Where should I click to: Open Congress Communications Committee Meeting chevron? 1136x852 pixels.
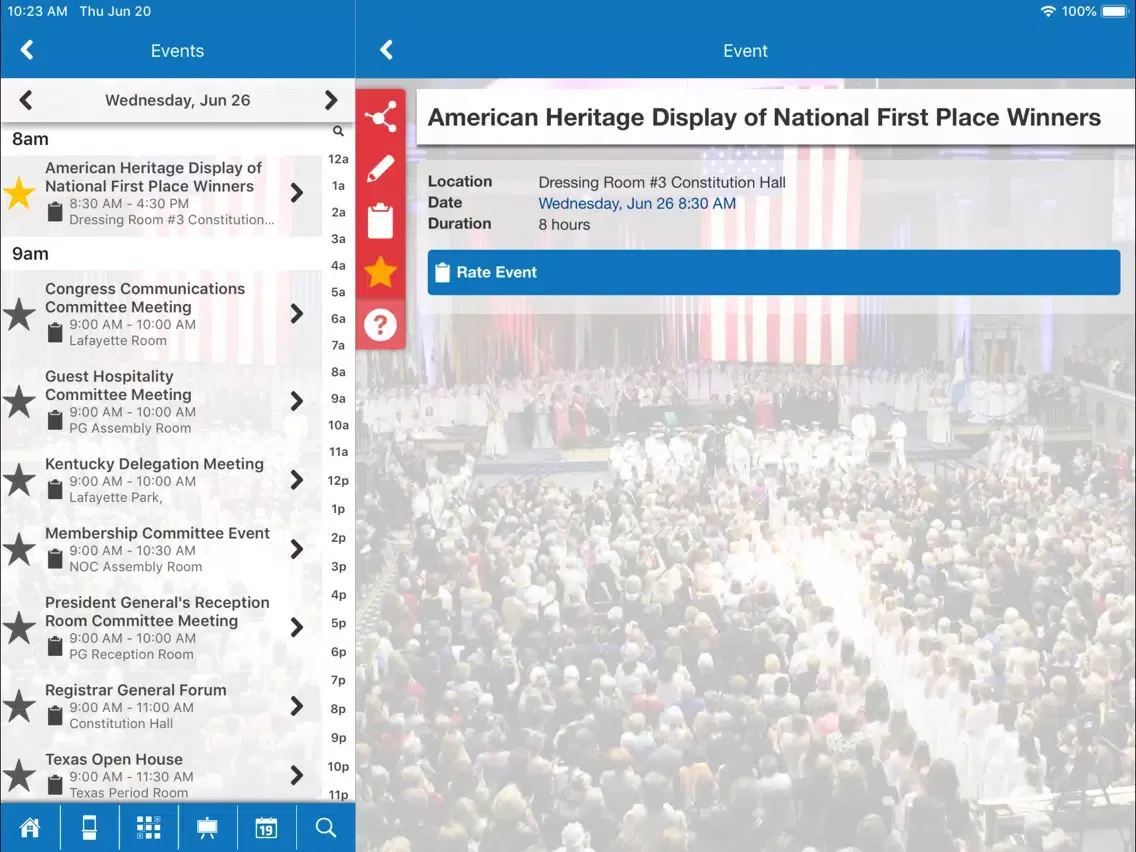point(296,314)
